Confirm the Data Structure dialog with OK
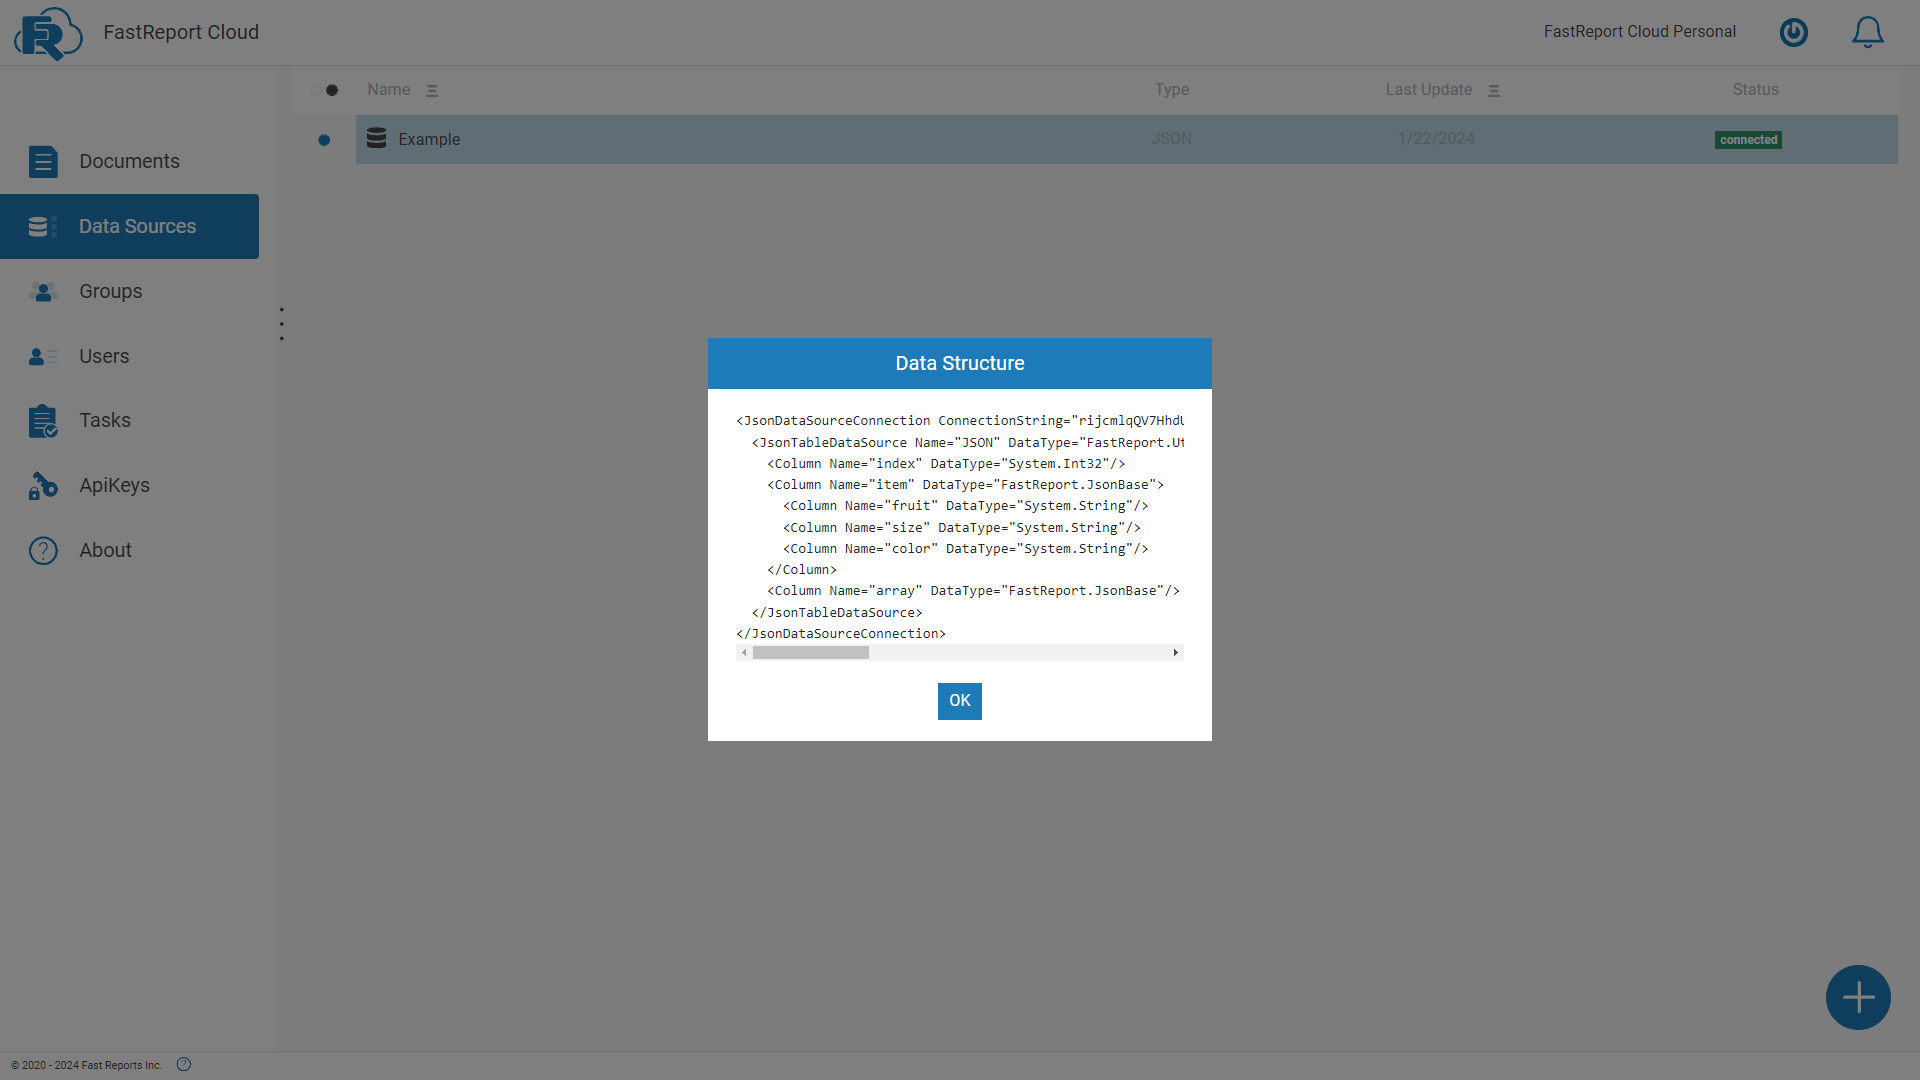The height and width of the screenshot is (1080, 1920). pyautogui.click(x=959, y=701)
